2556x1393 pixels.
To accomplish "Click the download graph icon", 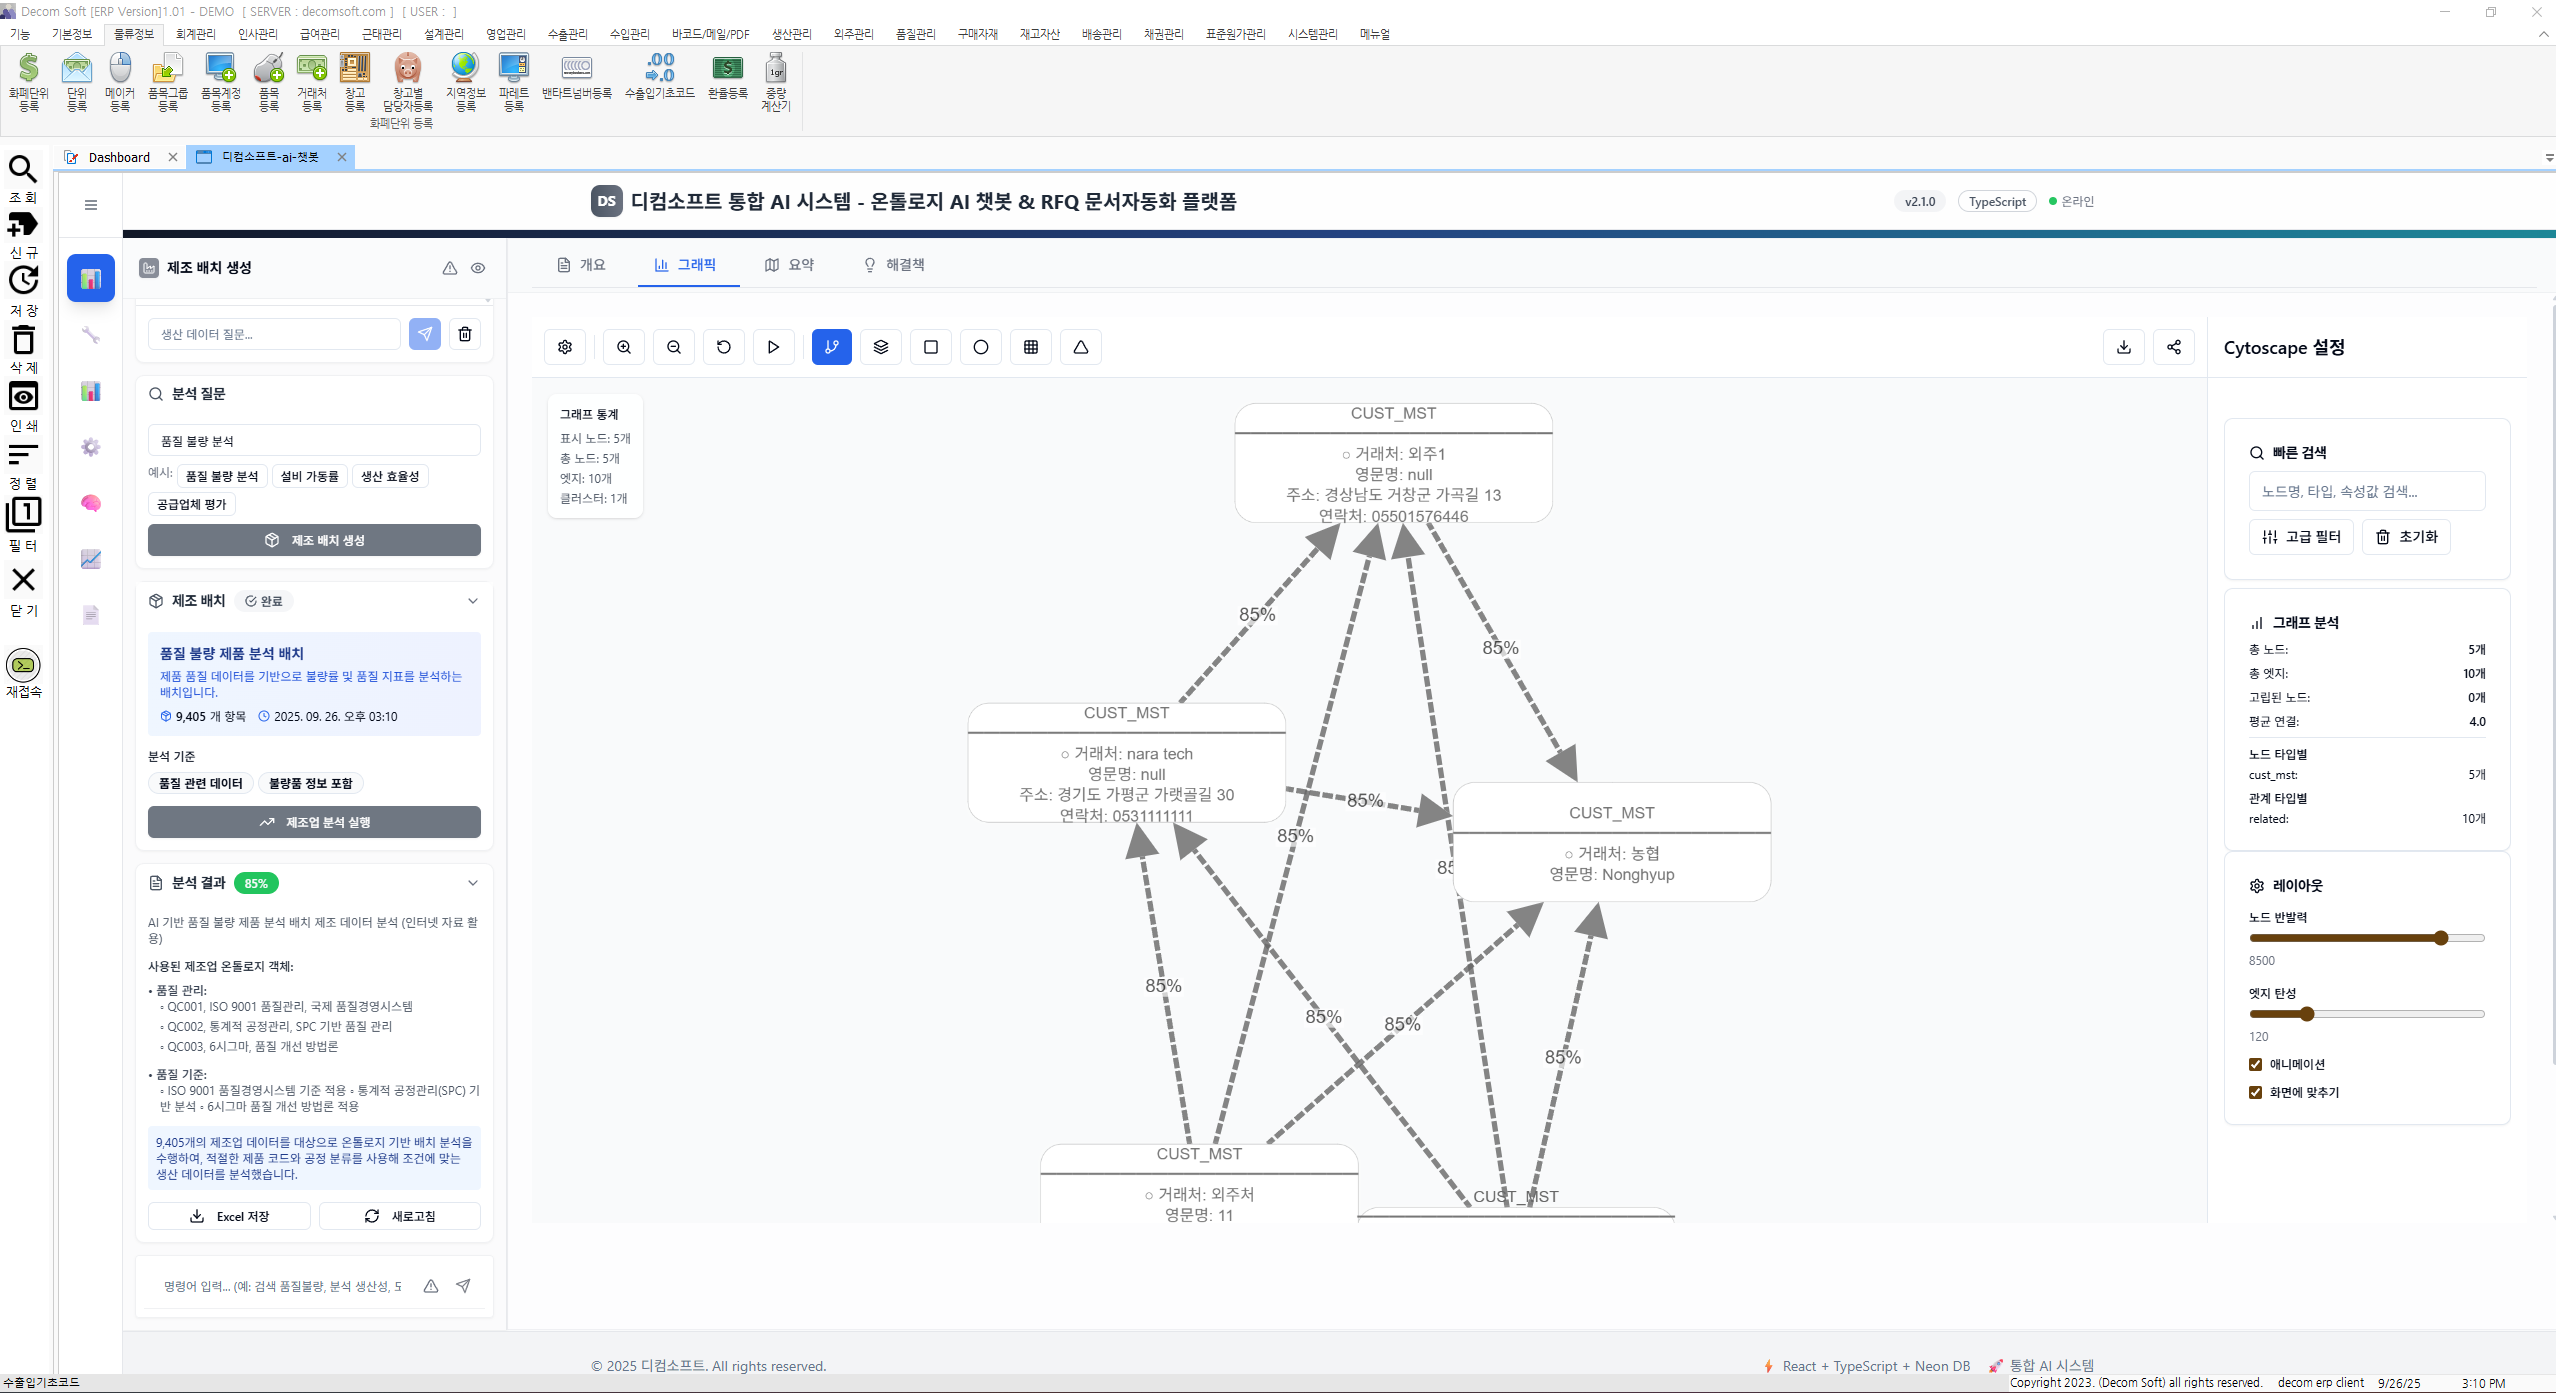I will pos(2124,347).
